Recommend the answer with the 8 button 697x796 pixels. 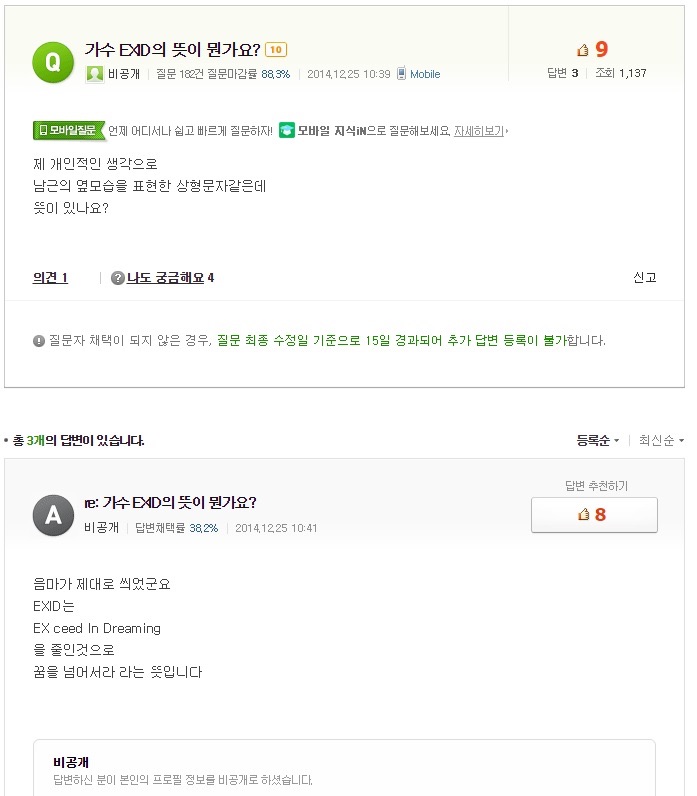tap(594, 515)
